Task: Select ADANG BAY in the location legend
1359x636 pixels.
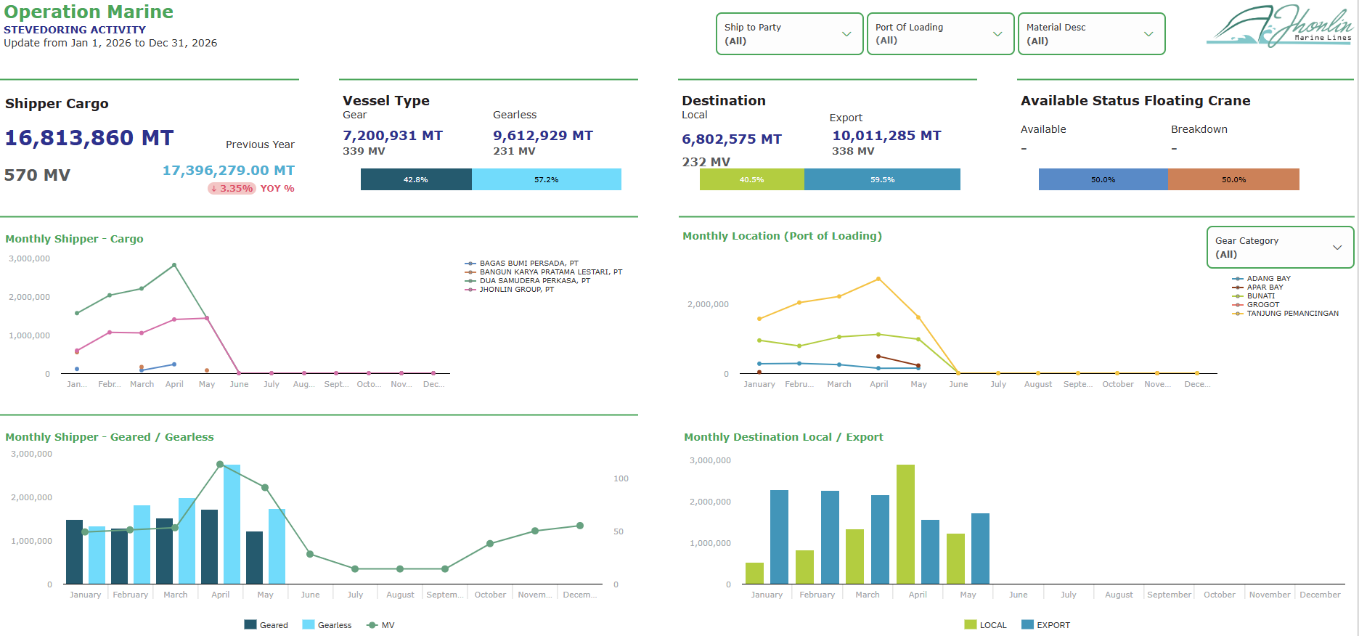Action: point(1262,279)
